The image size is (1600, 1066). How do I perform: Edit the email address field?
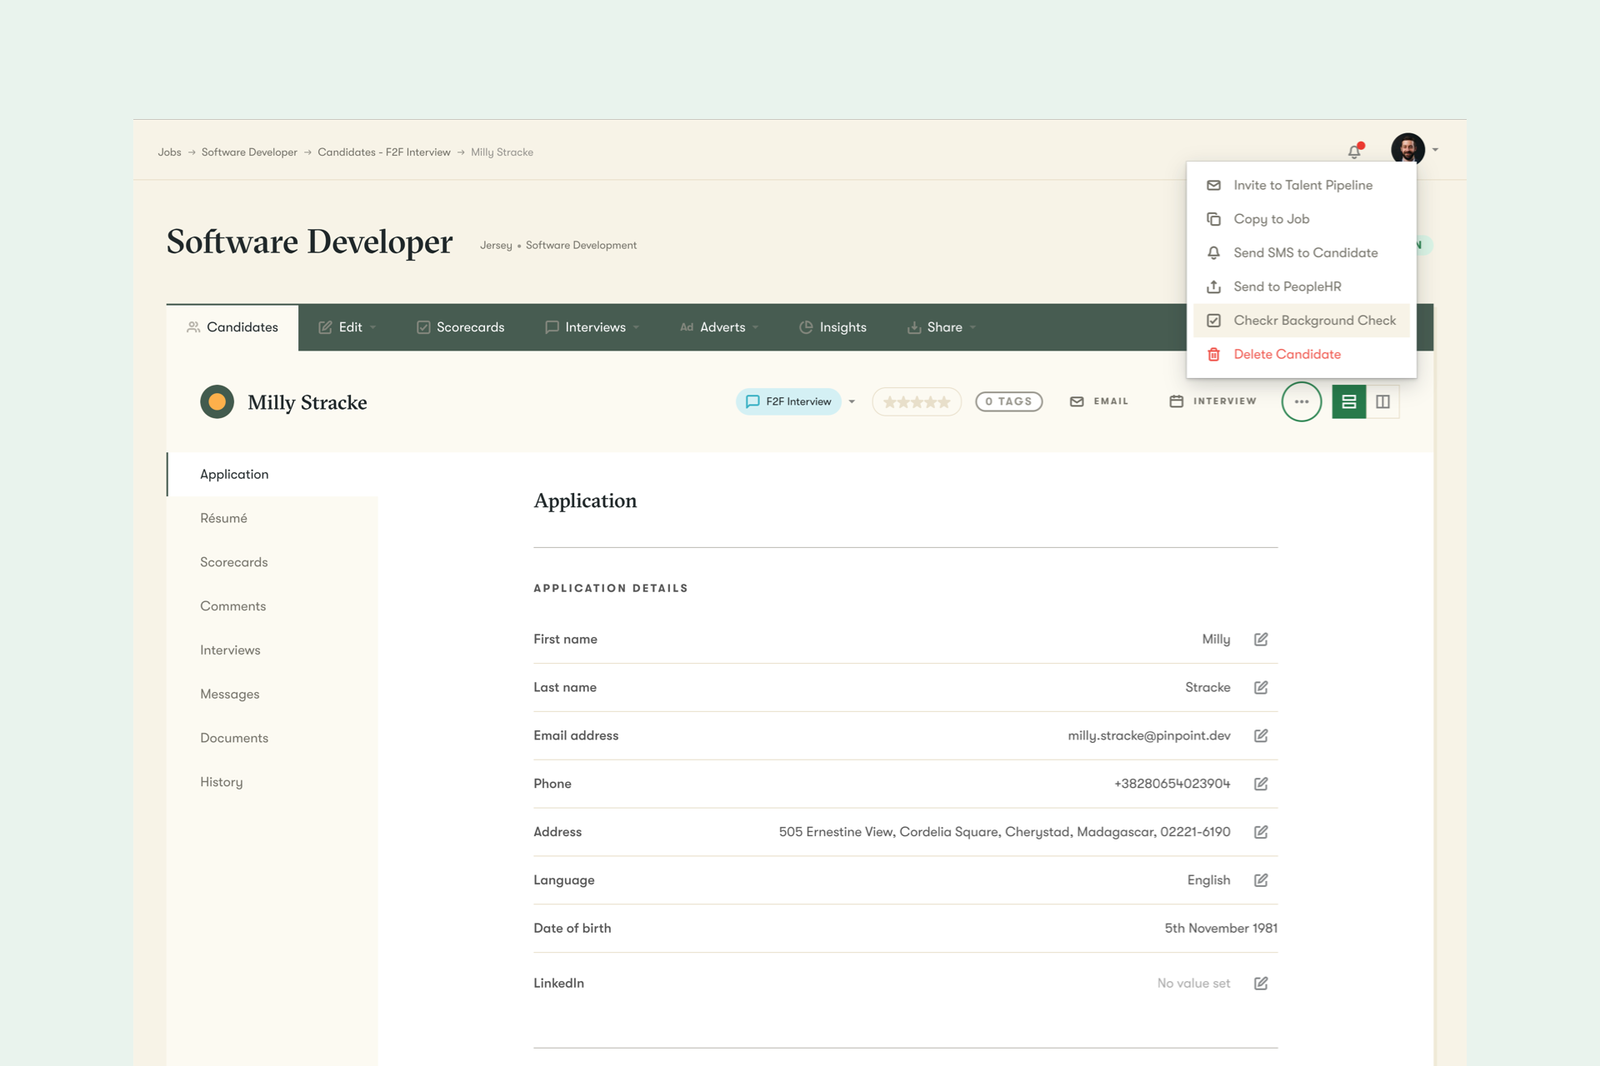pos(1261,735)
